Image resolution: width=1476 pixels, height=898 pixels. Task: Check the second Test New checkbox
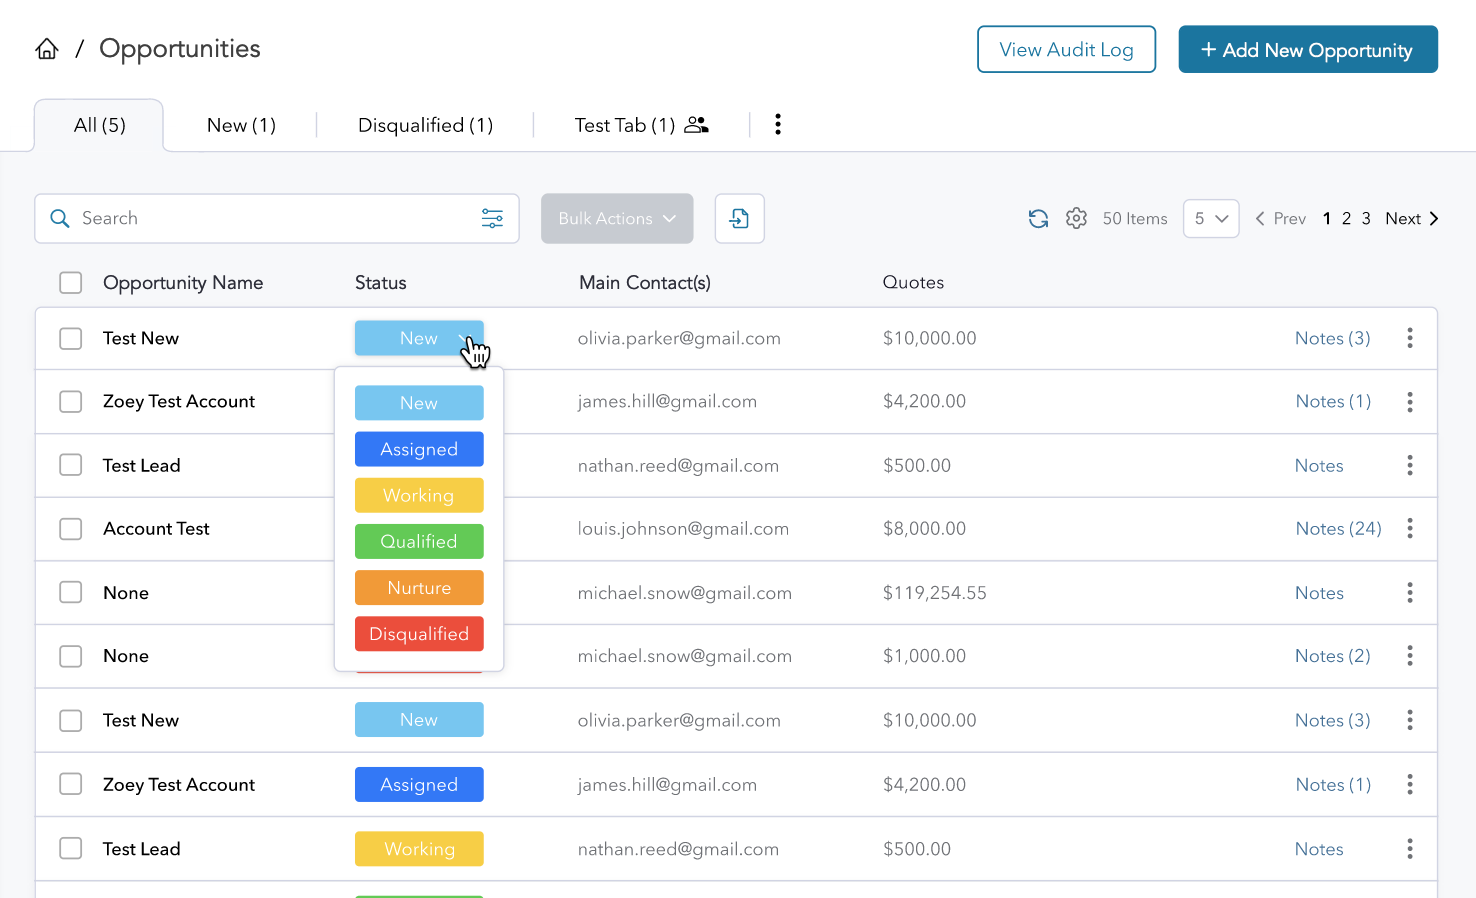pos(70,720)
